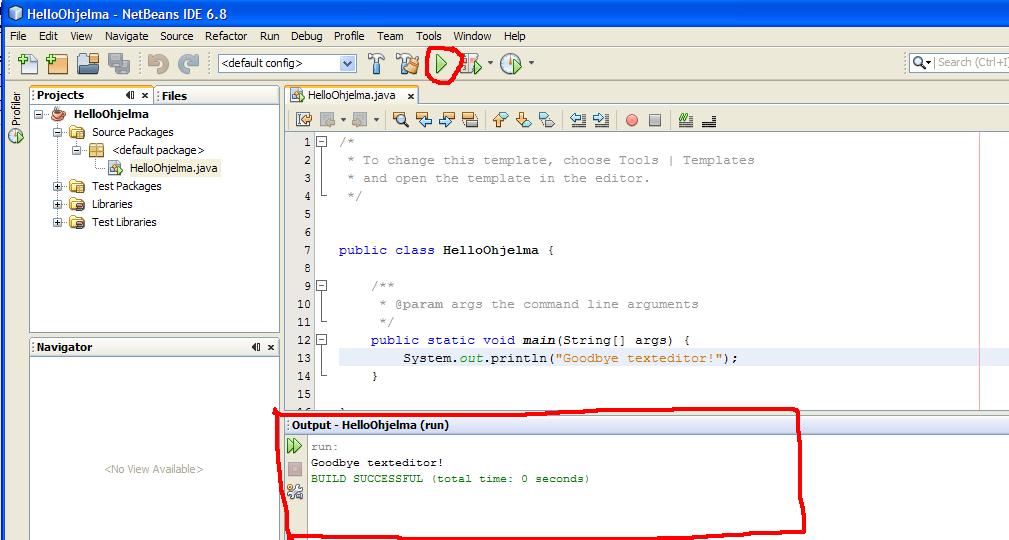Screen dimensions: 1009x540
Task: Minimize the Navigator panel
Action: pyautogui.click(x=256, y=347)
